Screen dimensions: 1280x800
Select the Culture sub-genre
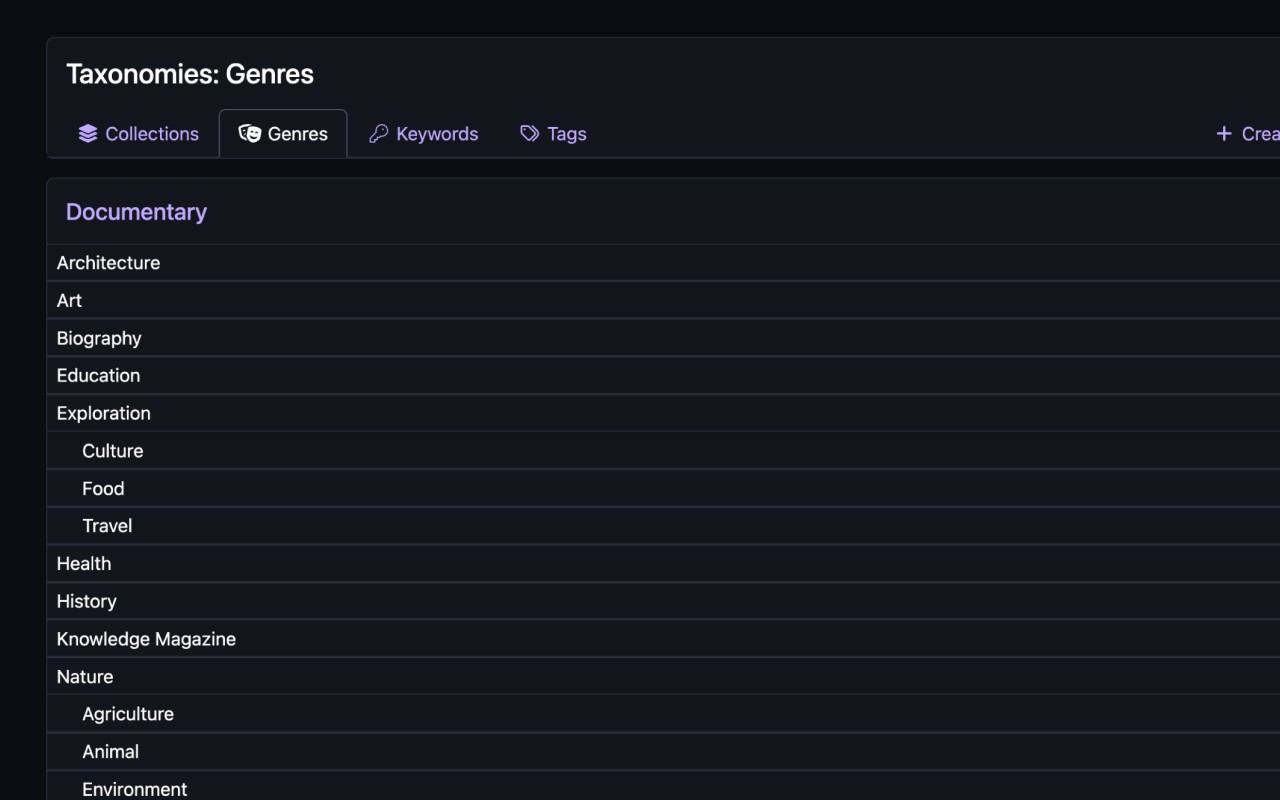[x=112, y=450]
